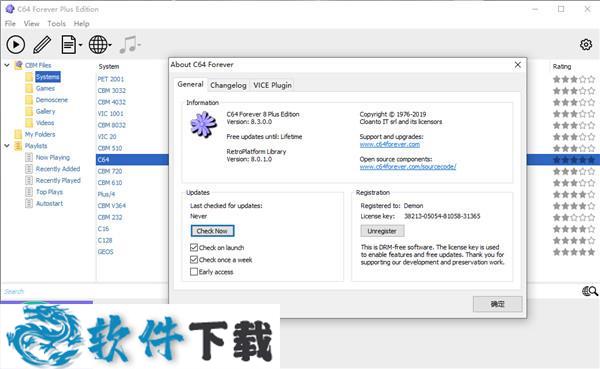
Task: Select the CBM V364 system row
Action: coord(111,206)
